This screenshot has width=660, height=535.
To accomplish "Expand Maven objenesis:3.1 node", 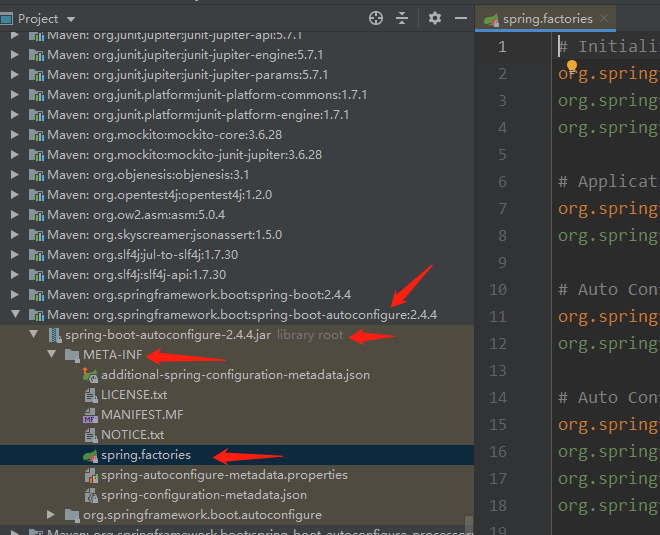I will click(14, 174).
